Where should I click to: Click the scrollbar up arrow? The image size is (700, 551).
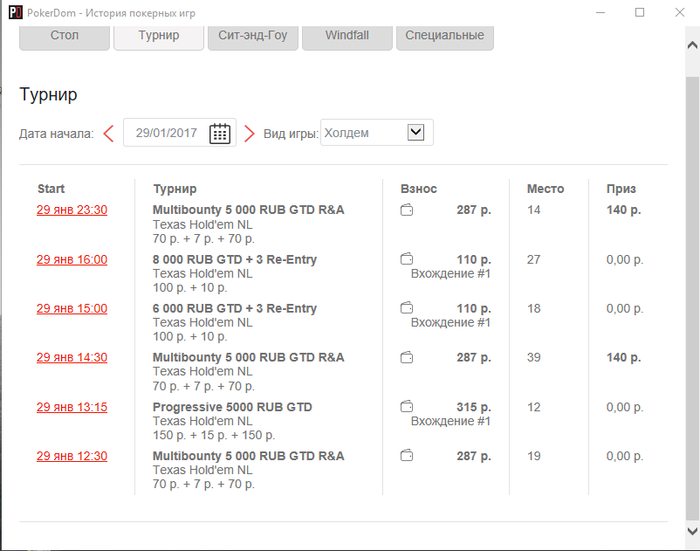point(692,45)
